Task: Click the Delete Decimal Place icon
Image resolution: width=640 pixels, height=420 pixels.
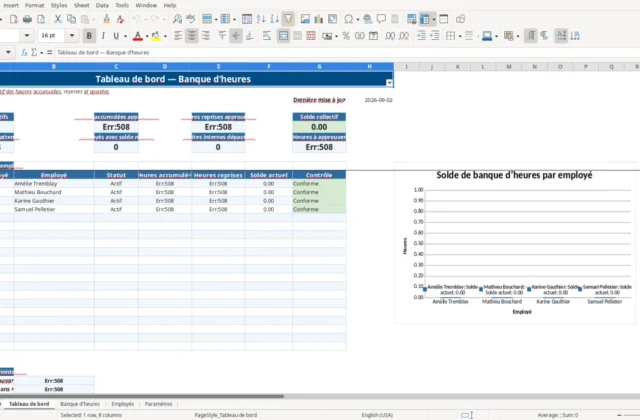Action: point(404,36)
